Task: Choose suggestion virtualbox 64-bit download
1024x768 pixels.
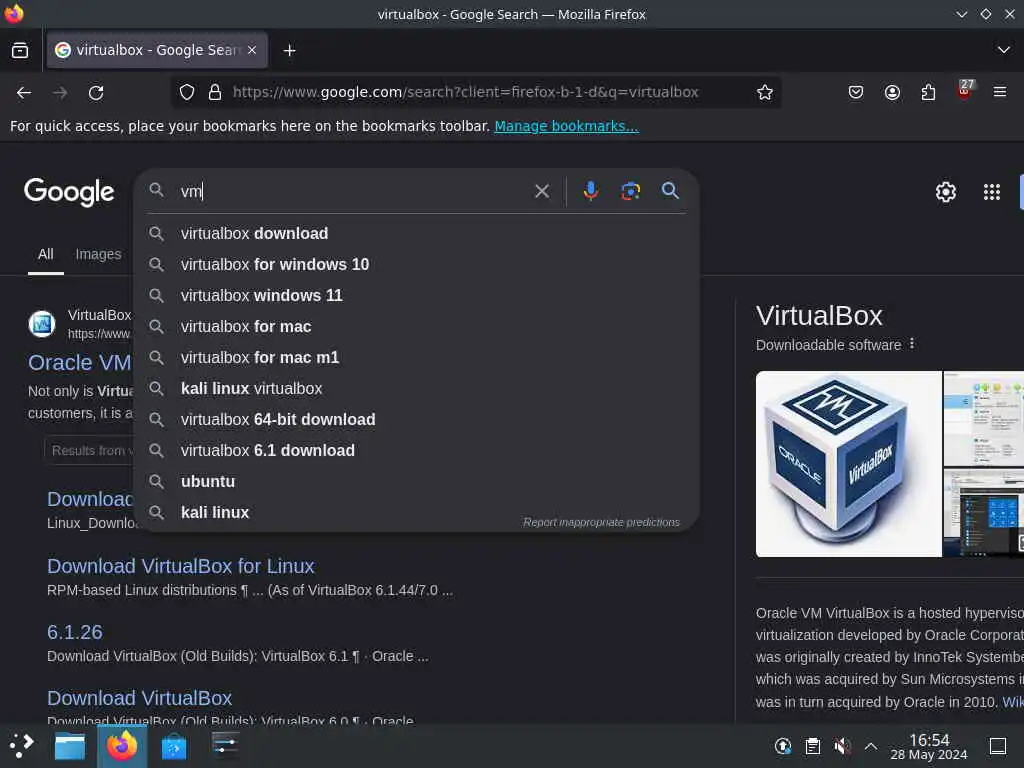Action: pyautogui.click(x=417, y=419)
